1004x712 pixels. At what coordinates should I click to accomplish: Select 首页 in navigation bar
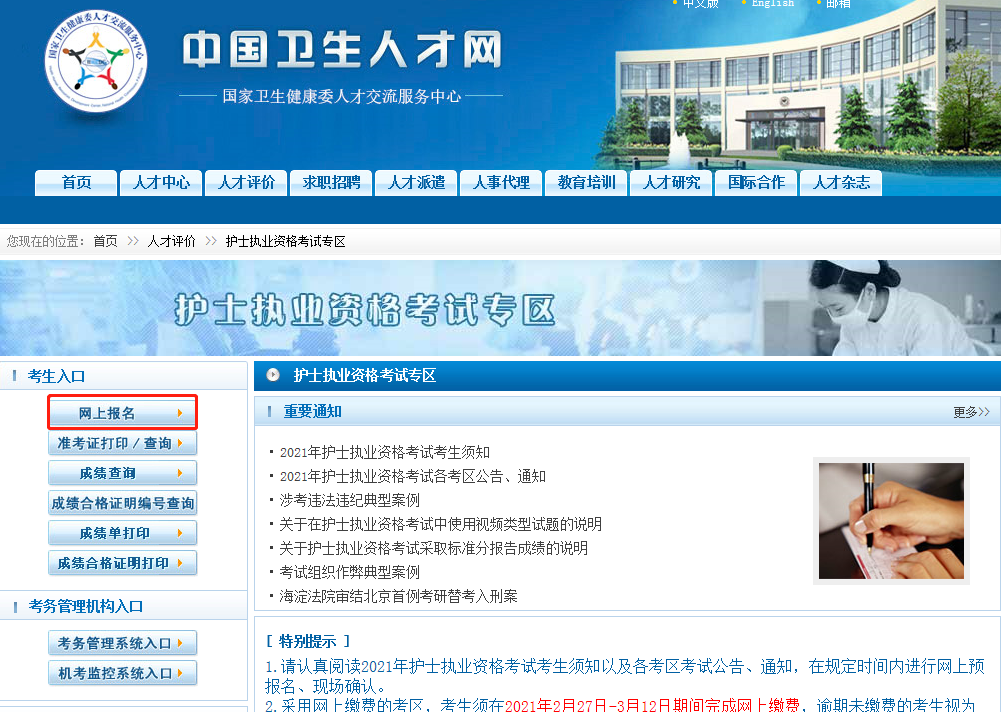click(x=76, y=182)
